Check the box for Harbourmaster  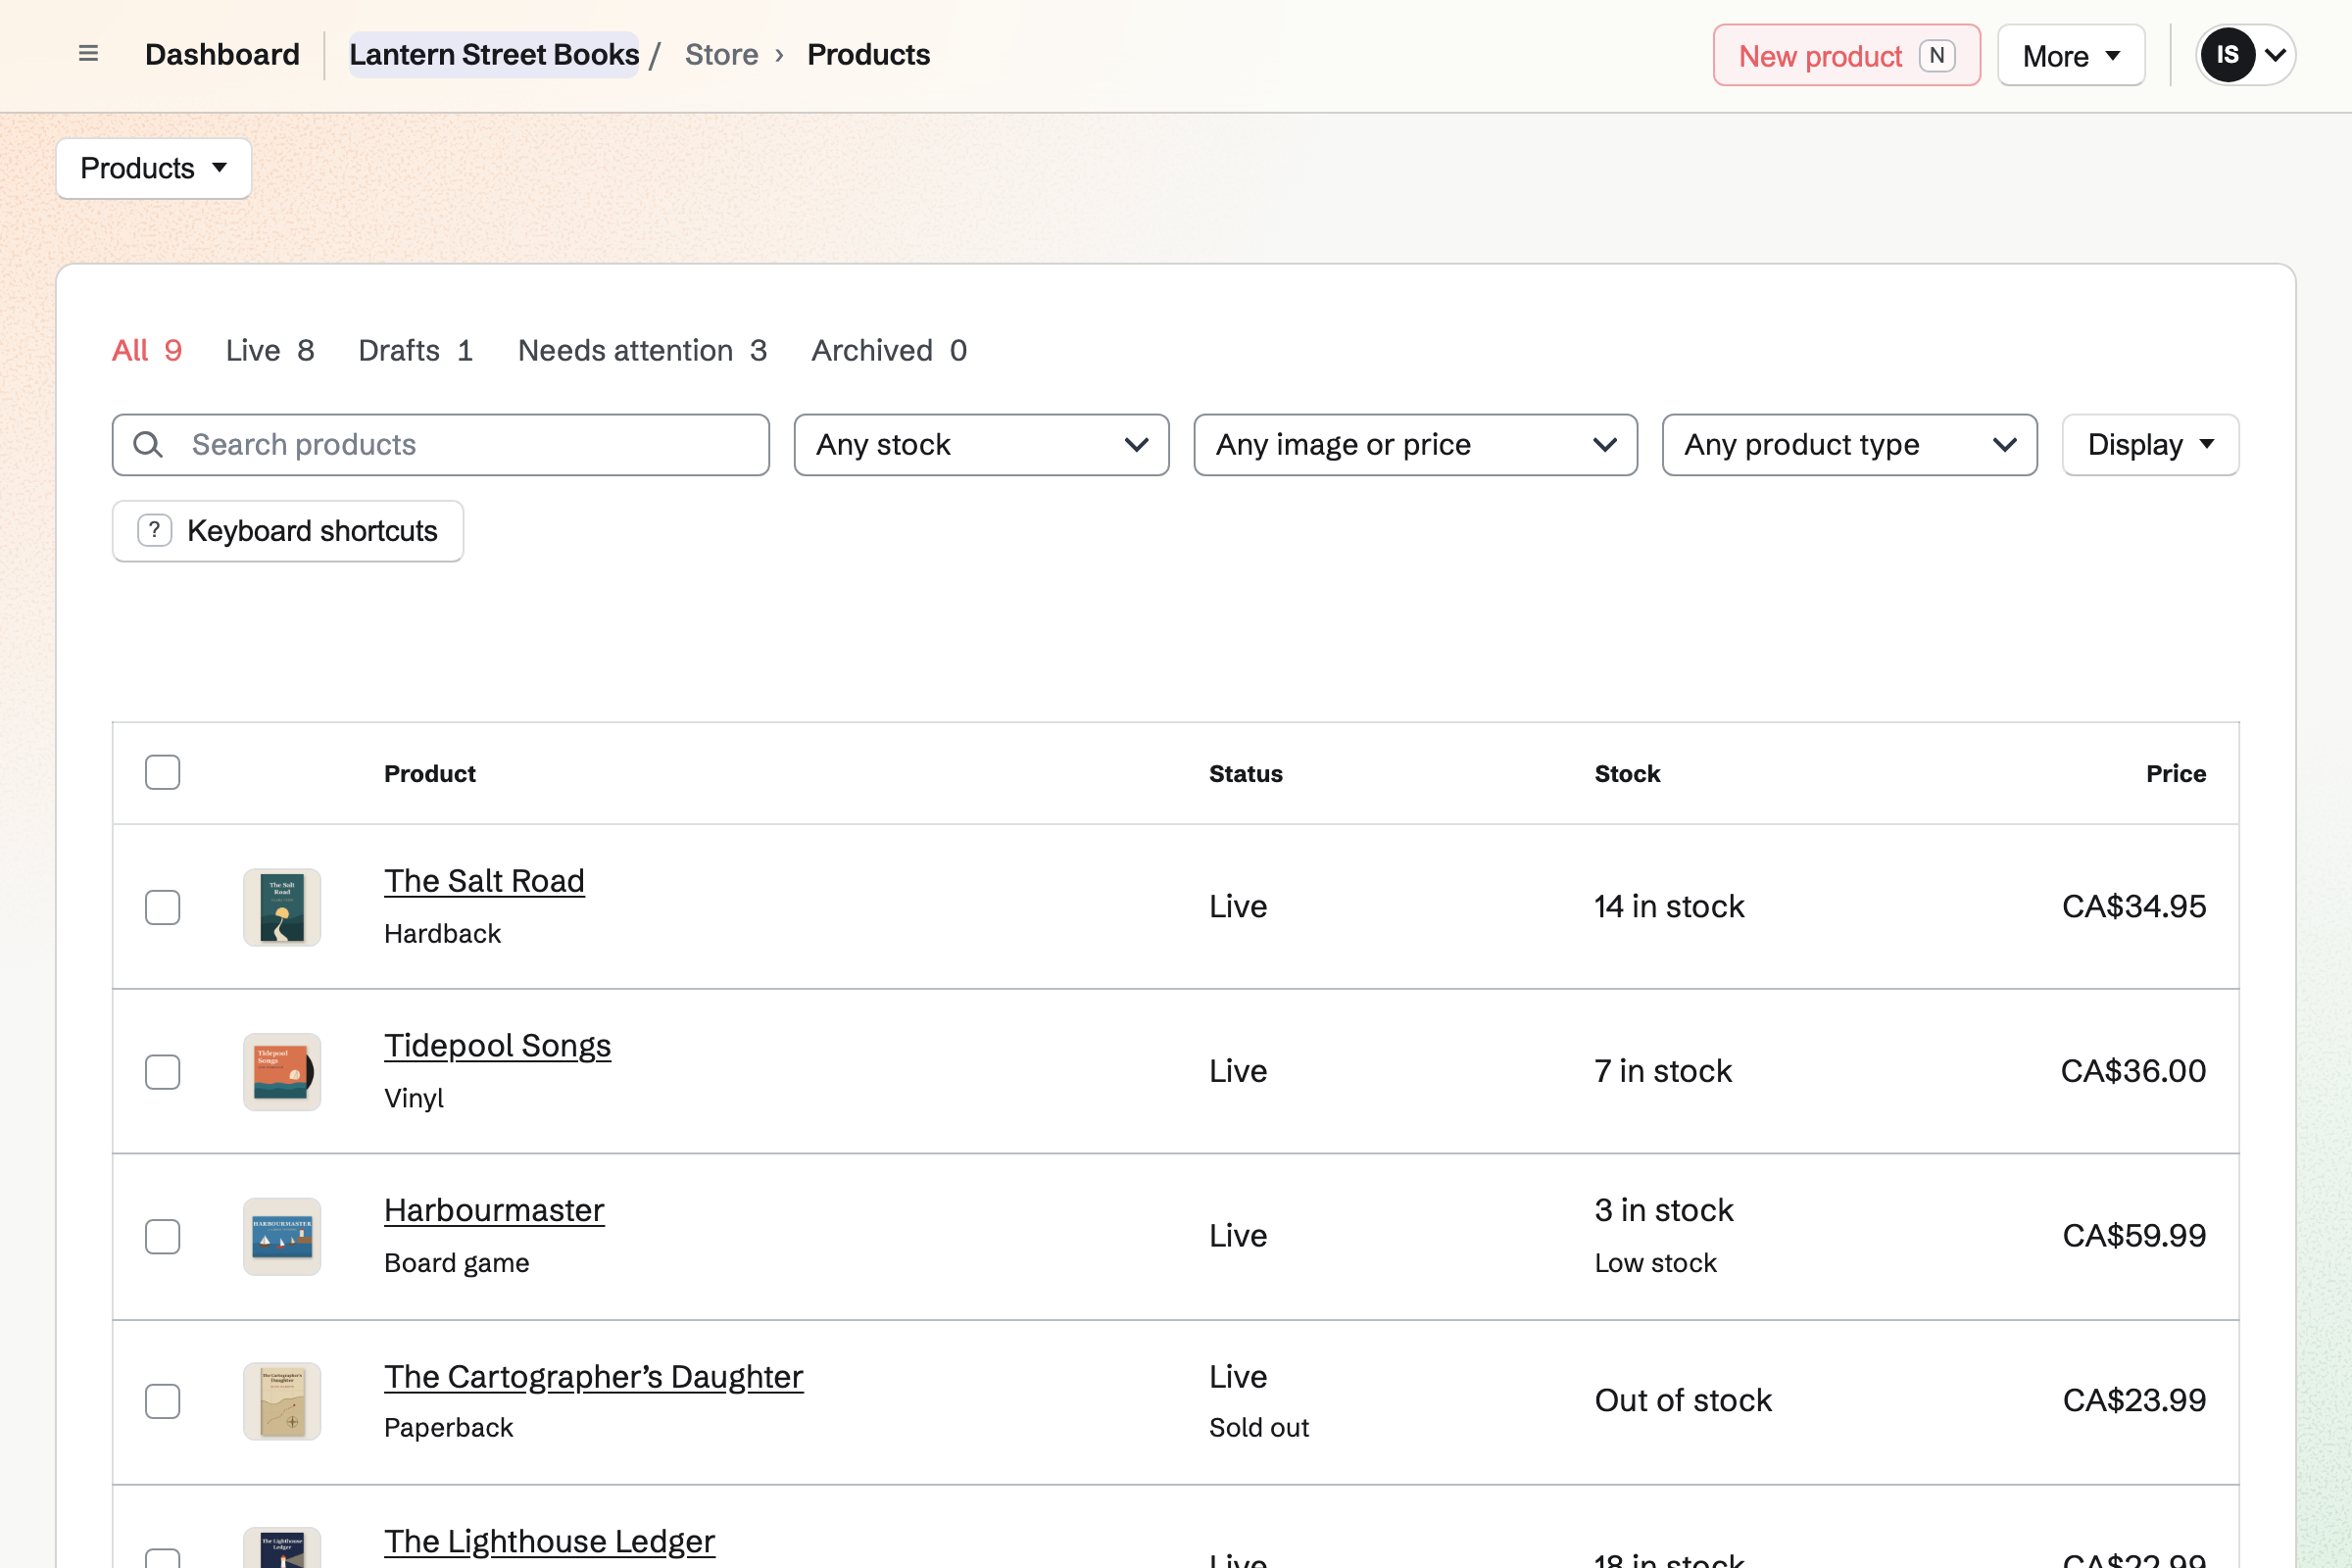pyautogui.click(x=162, y=1237)
